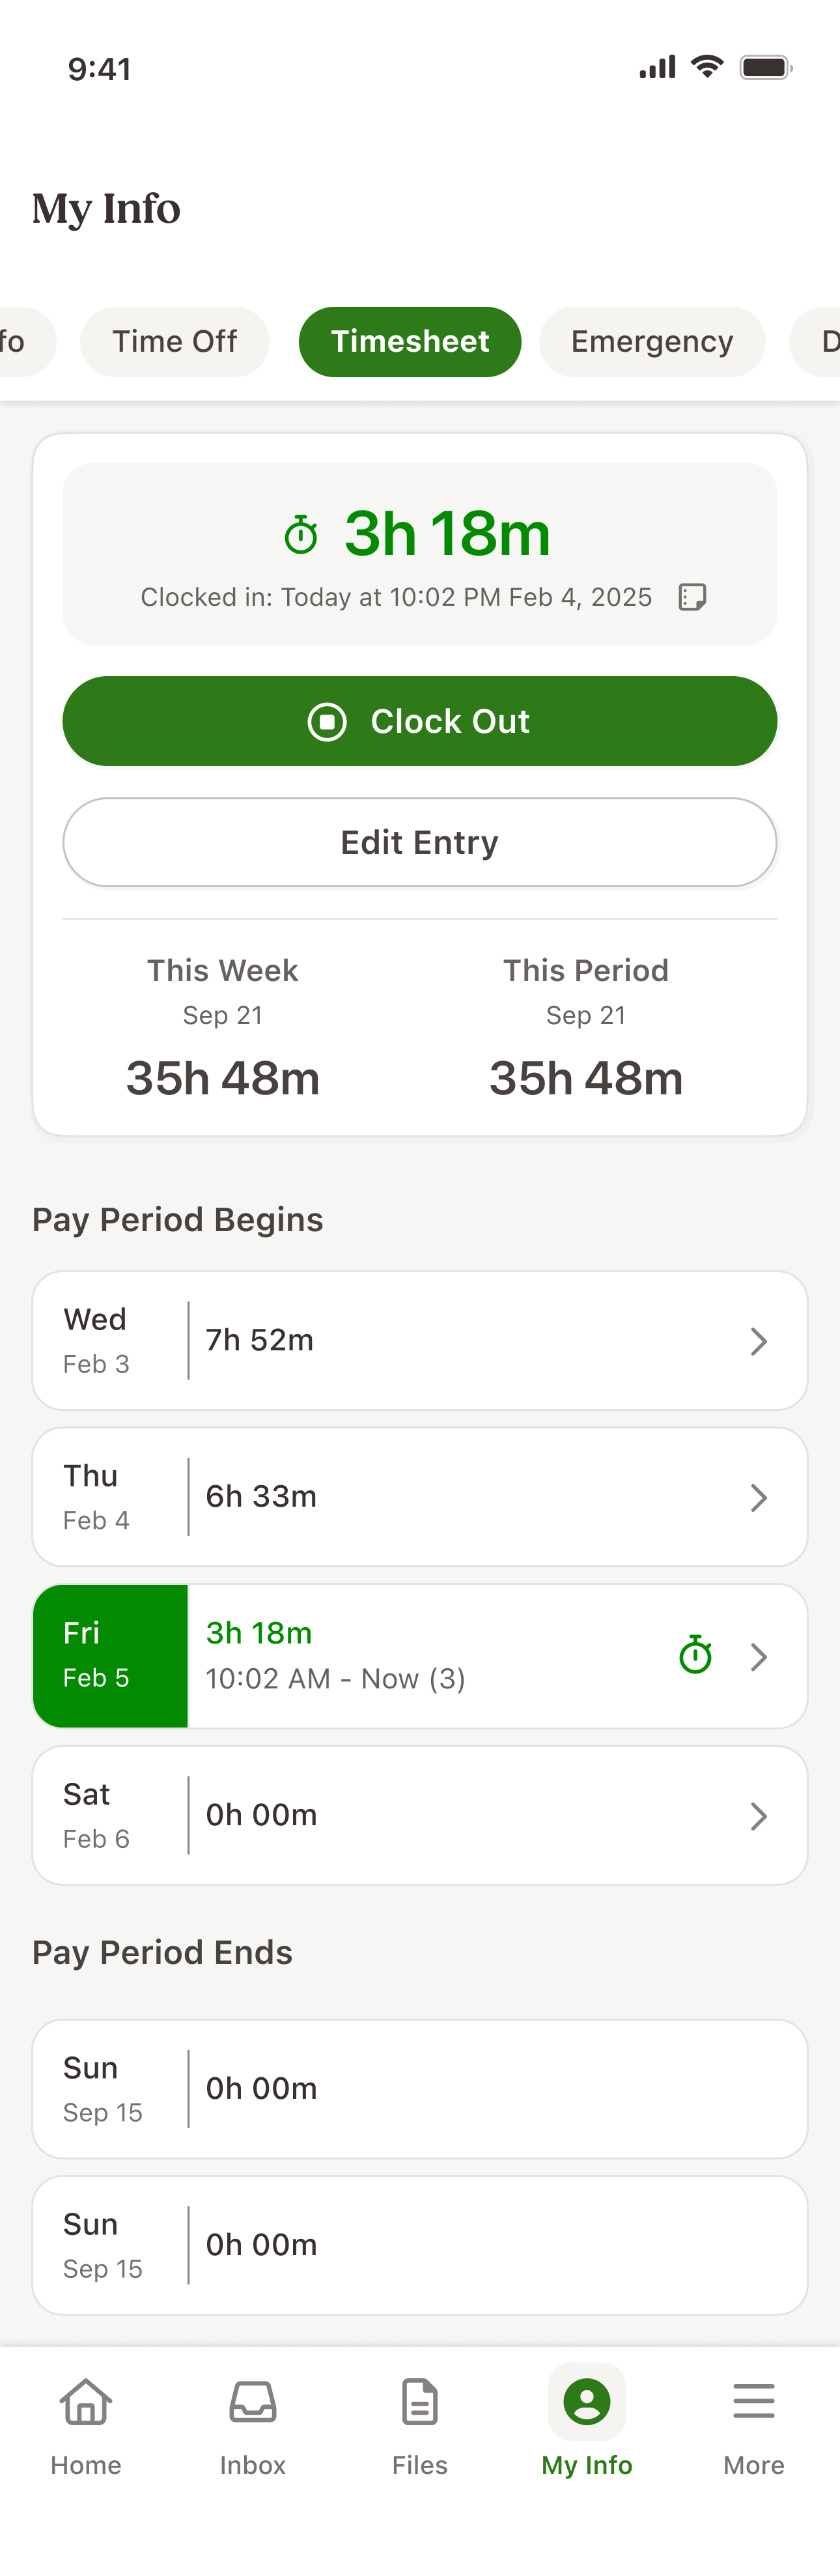Screen dimensions: 840x2560
Task: Select the Timesheet tab
Action: 410,342
